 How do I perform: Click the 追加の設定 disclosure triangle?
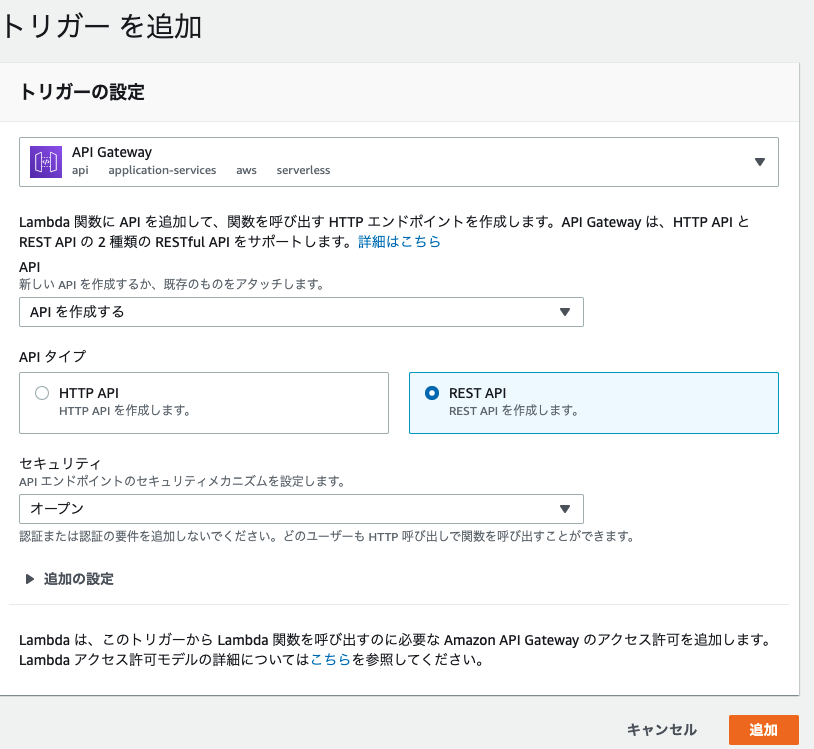pyautogui.click(x=28, y=579)
